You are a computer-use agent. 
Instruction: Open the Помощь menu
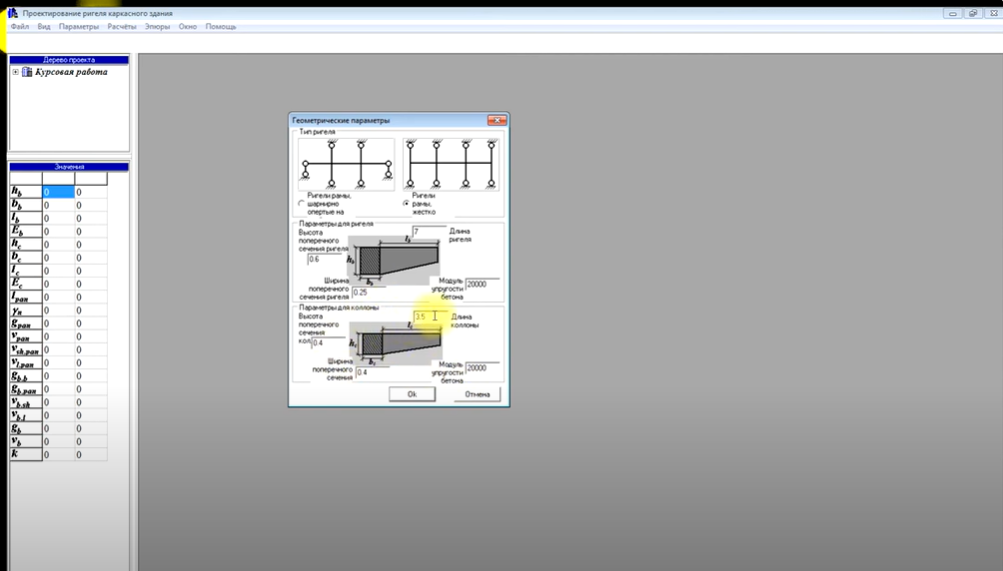(221, 27)
